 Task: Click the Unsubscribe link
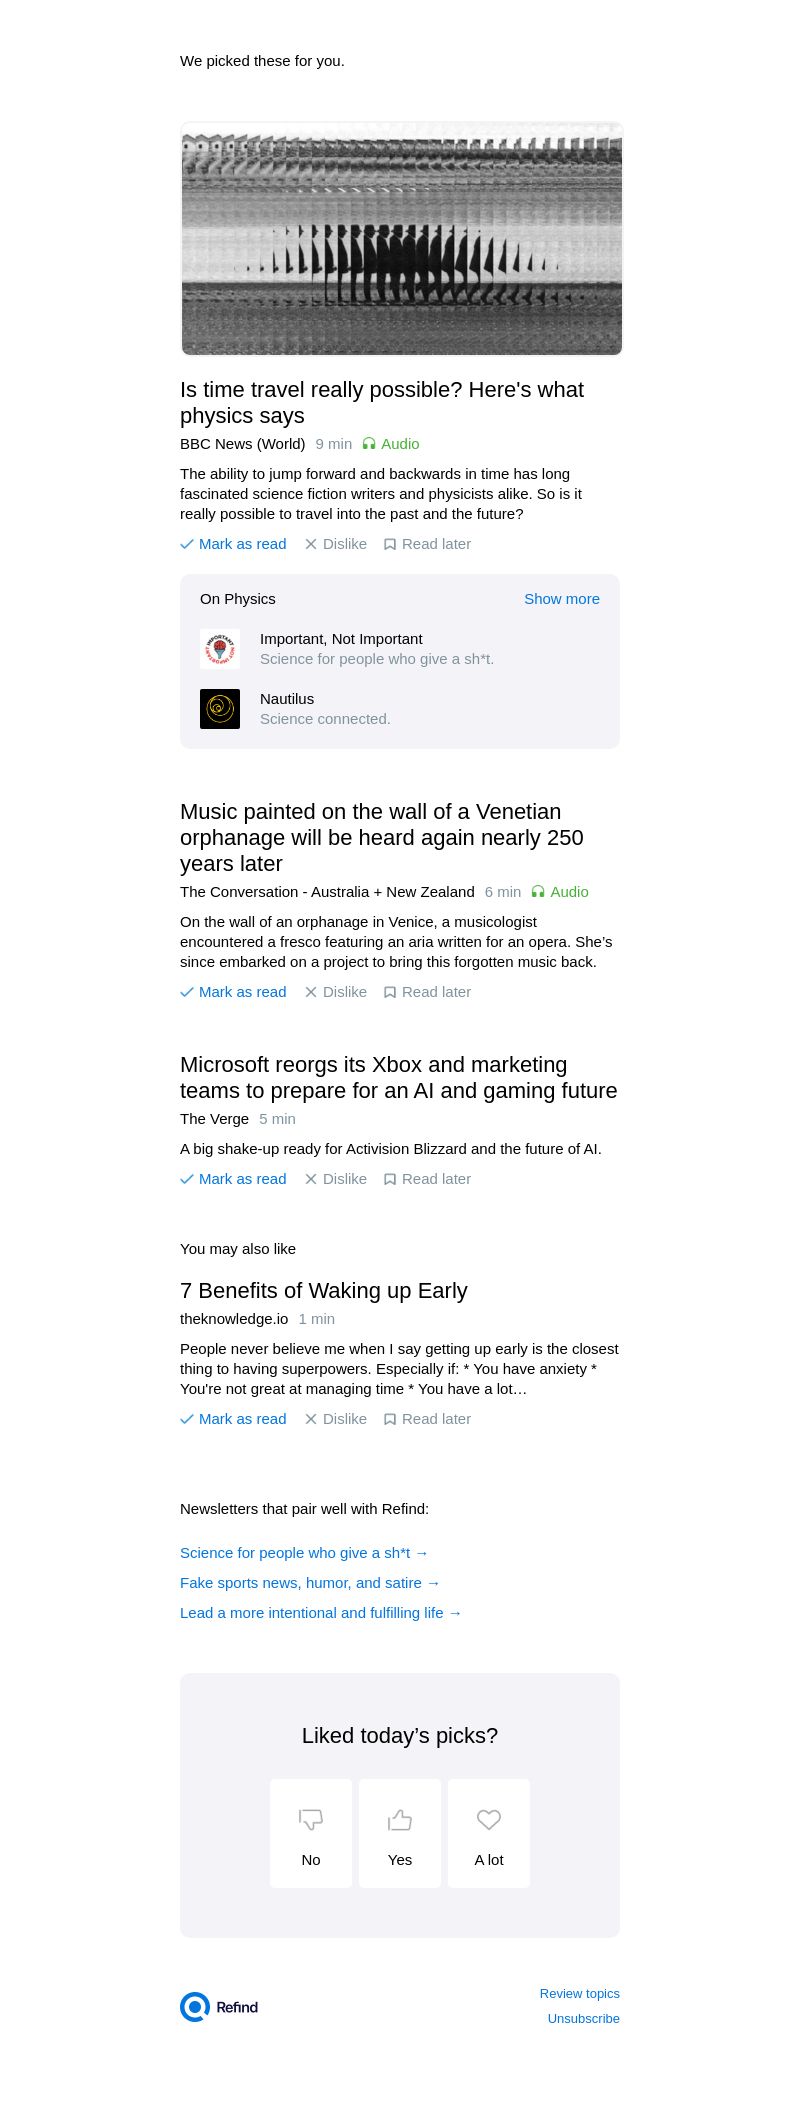click(x=583, y=2018)
